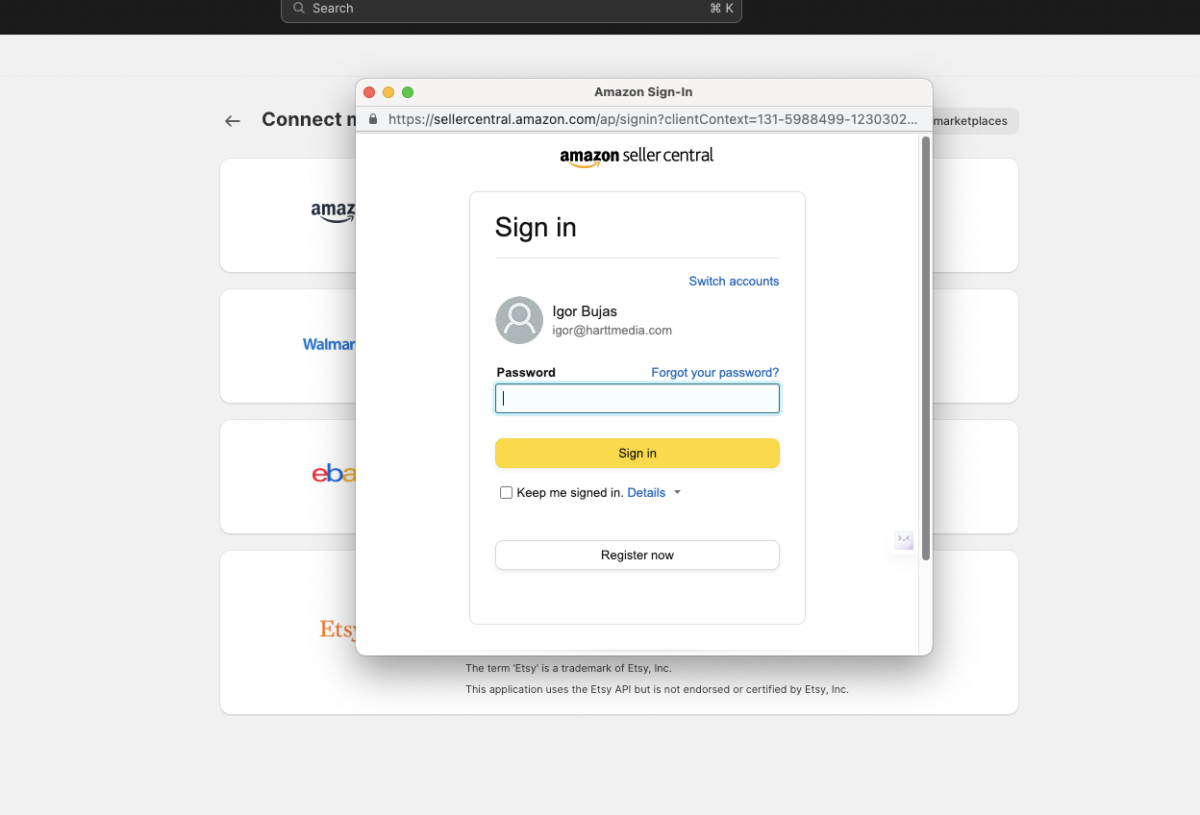The height and width of the screenshot is (815, 1200).
Task: Open the Details link
Action: (x=646, y=493)
